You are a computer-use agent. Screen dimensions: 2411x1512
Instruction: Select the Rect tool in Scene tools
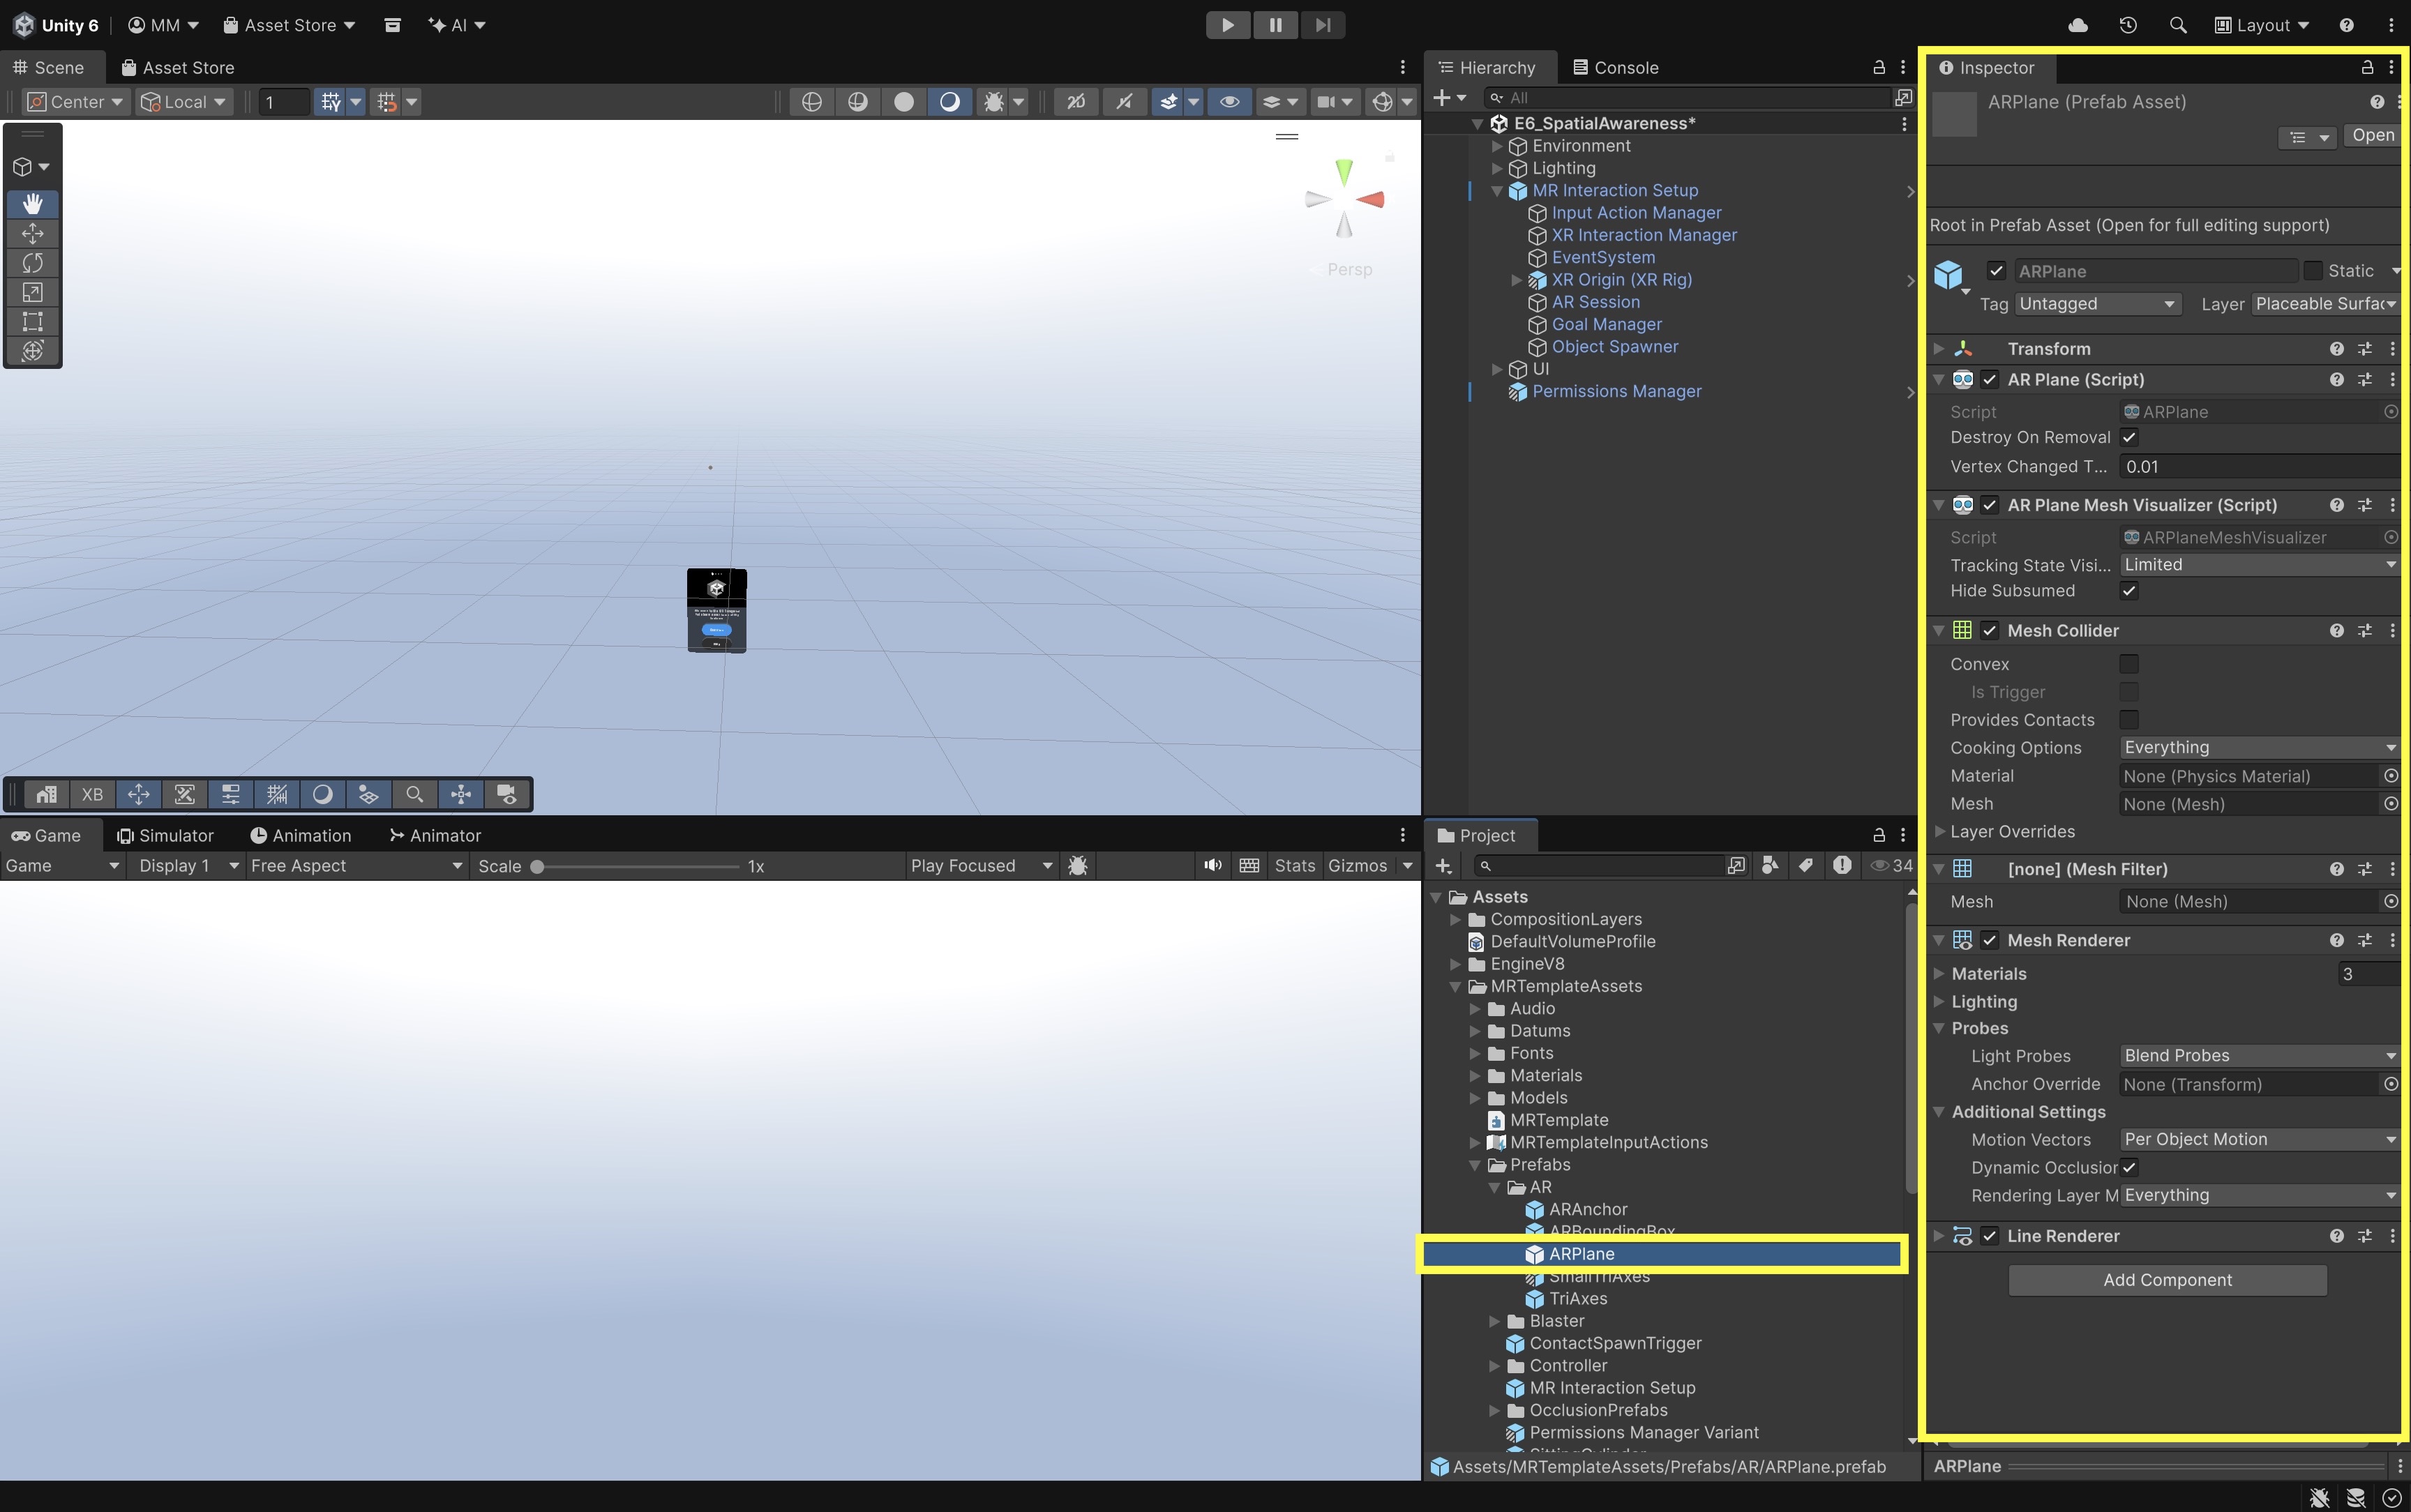32,321
